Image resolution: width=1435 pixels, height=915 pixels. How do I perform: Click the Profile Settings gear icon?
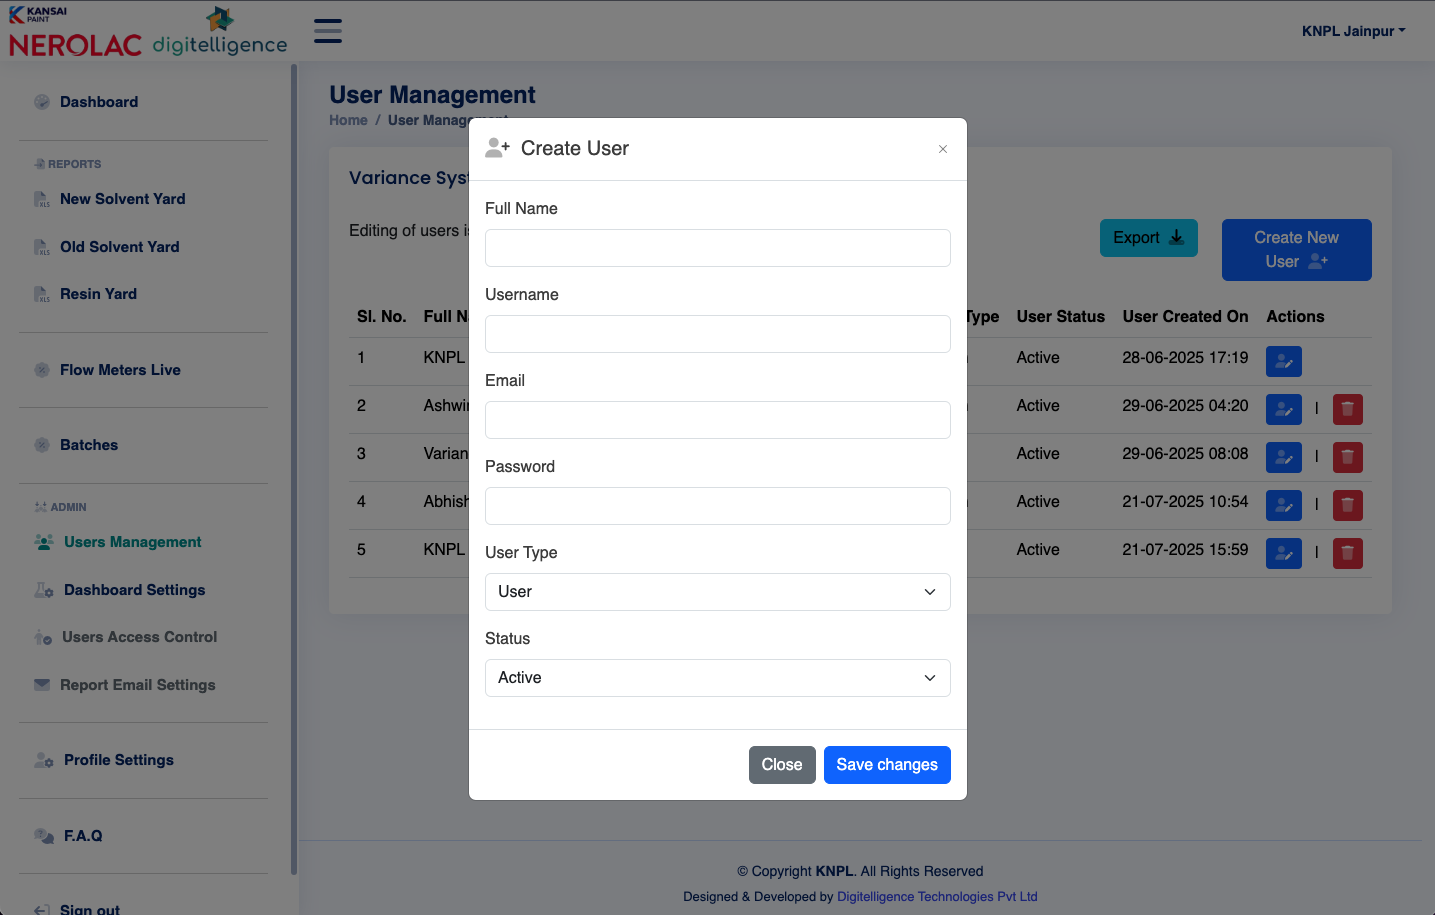point(42,760)
